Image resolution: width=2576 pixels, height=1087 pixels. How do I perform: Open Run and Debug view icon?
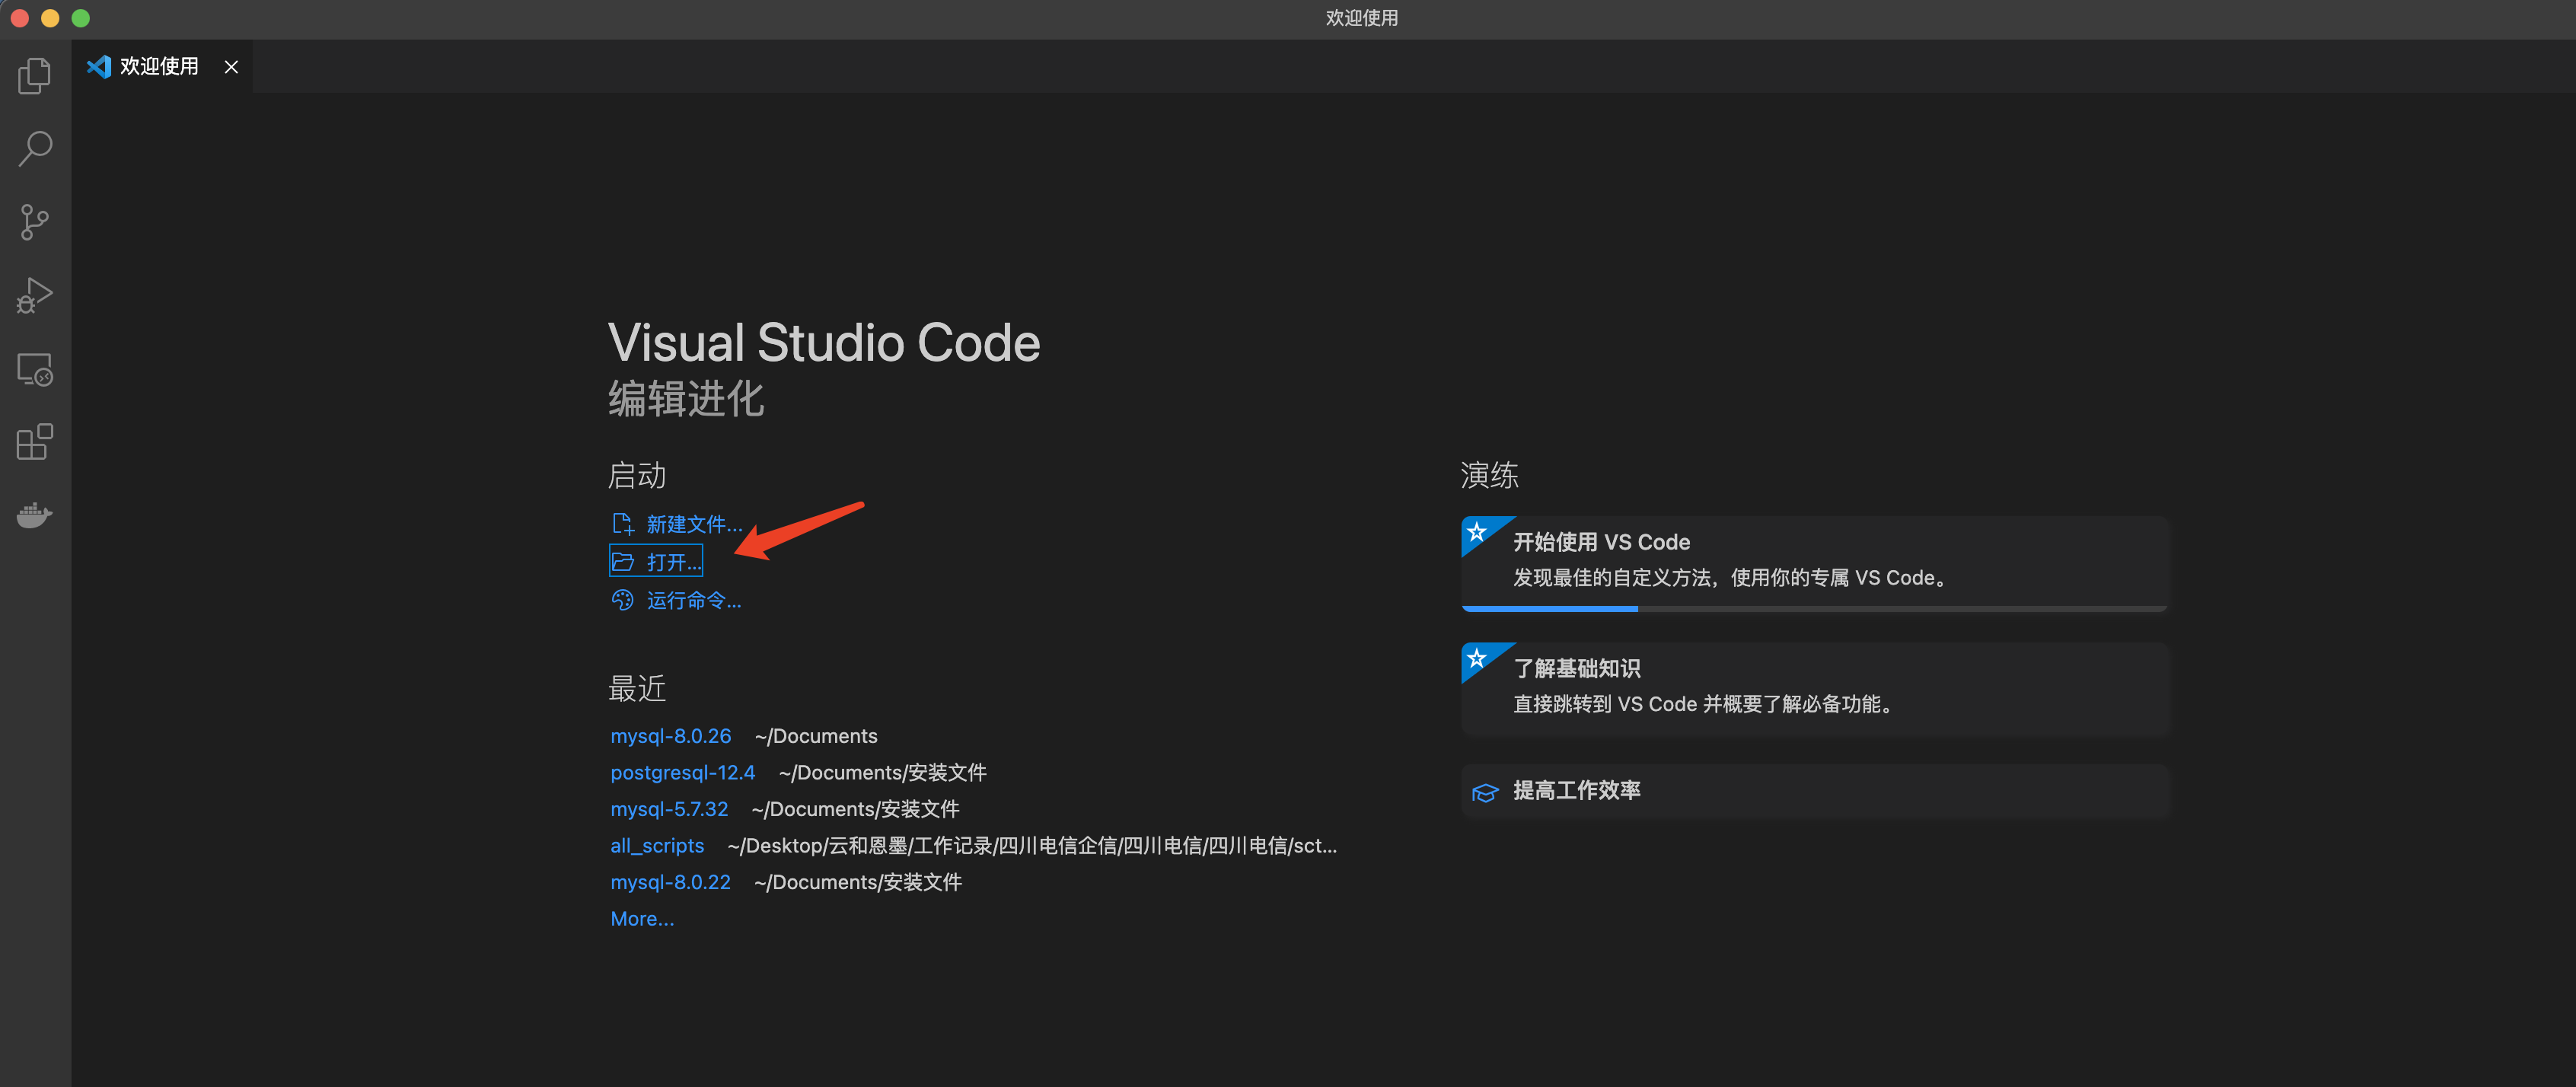point(35,296)
